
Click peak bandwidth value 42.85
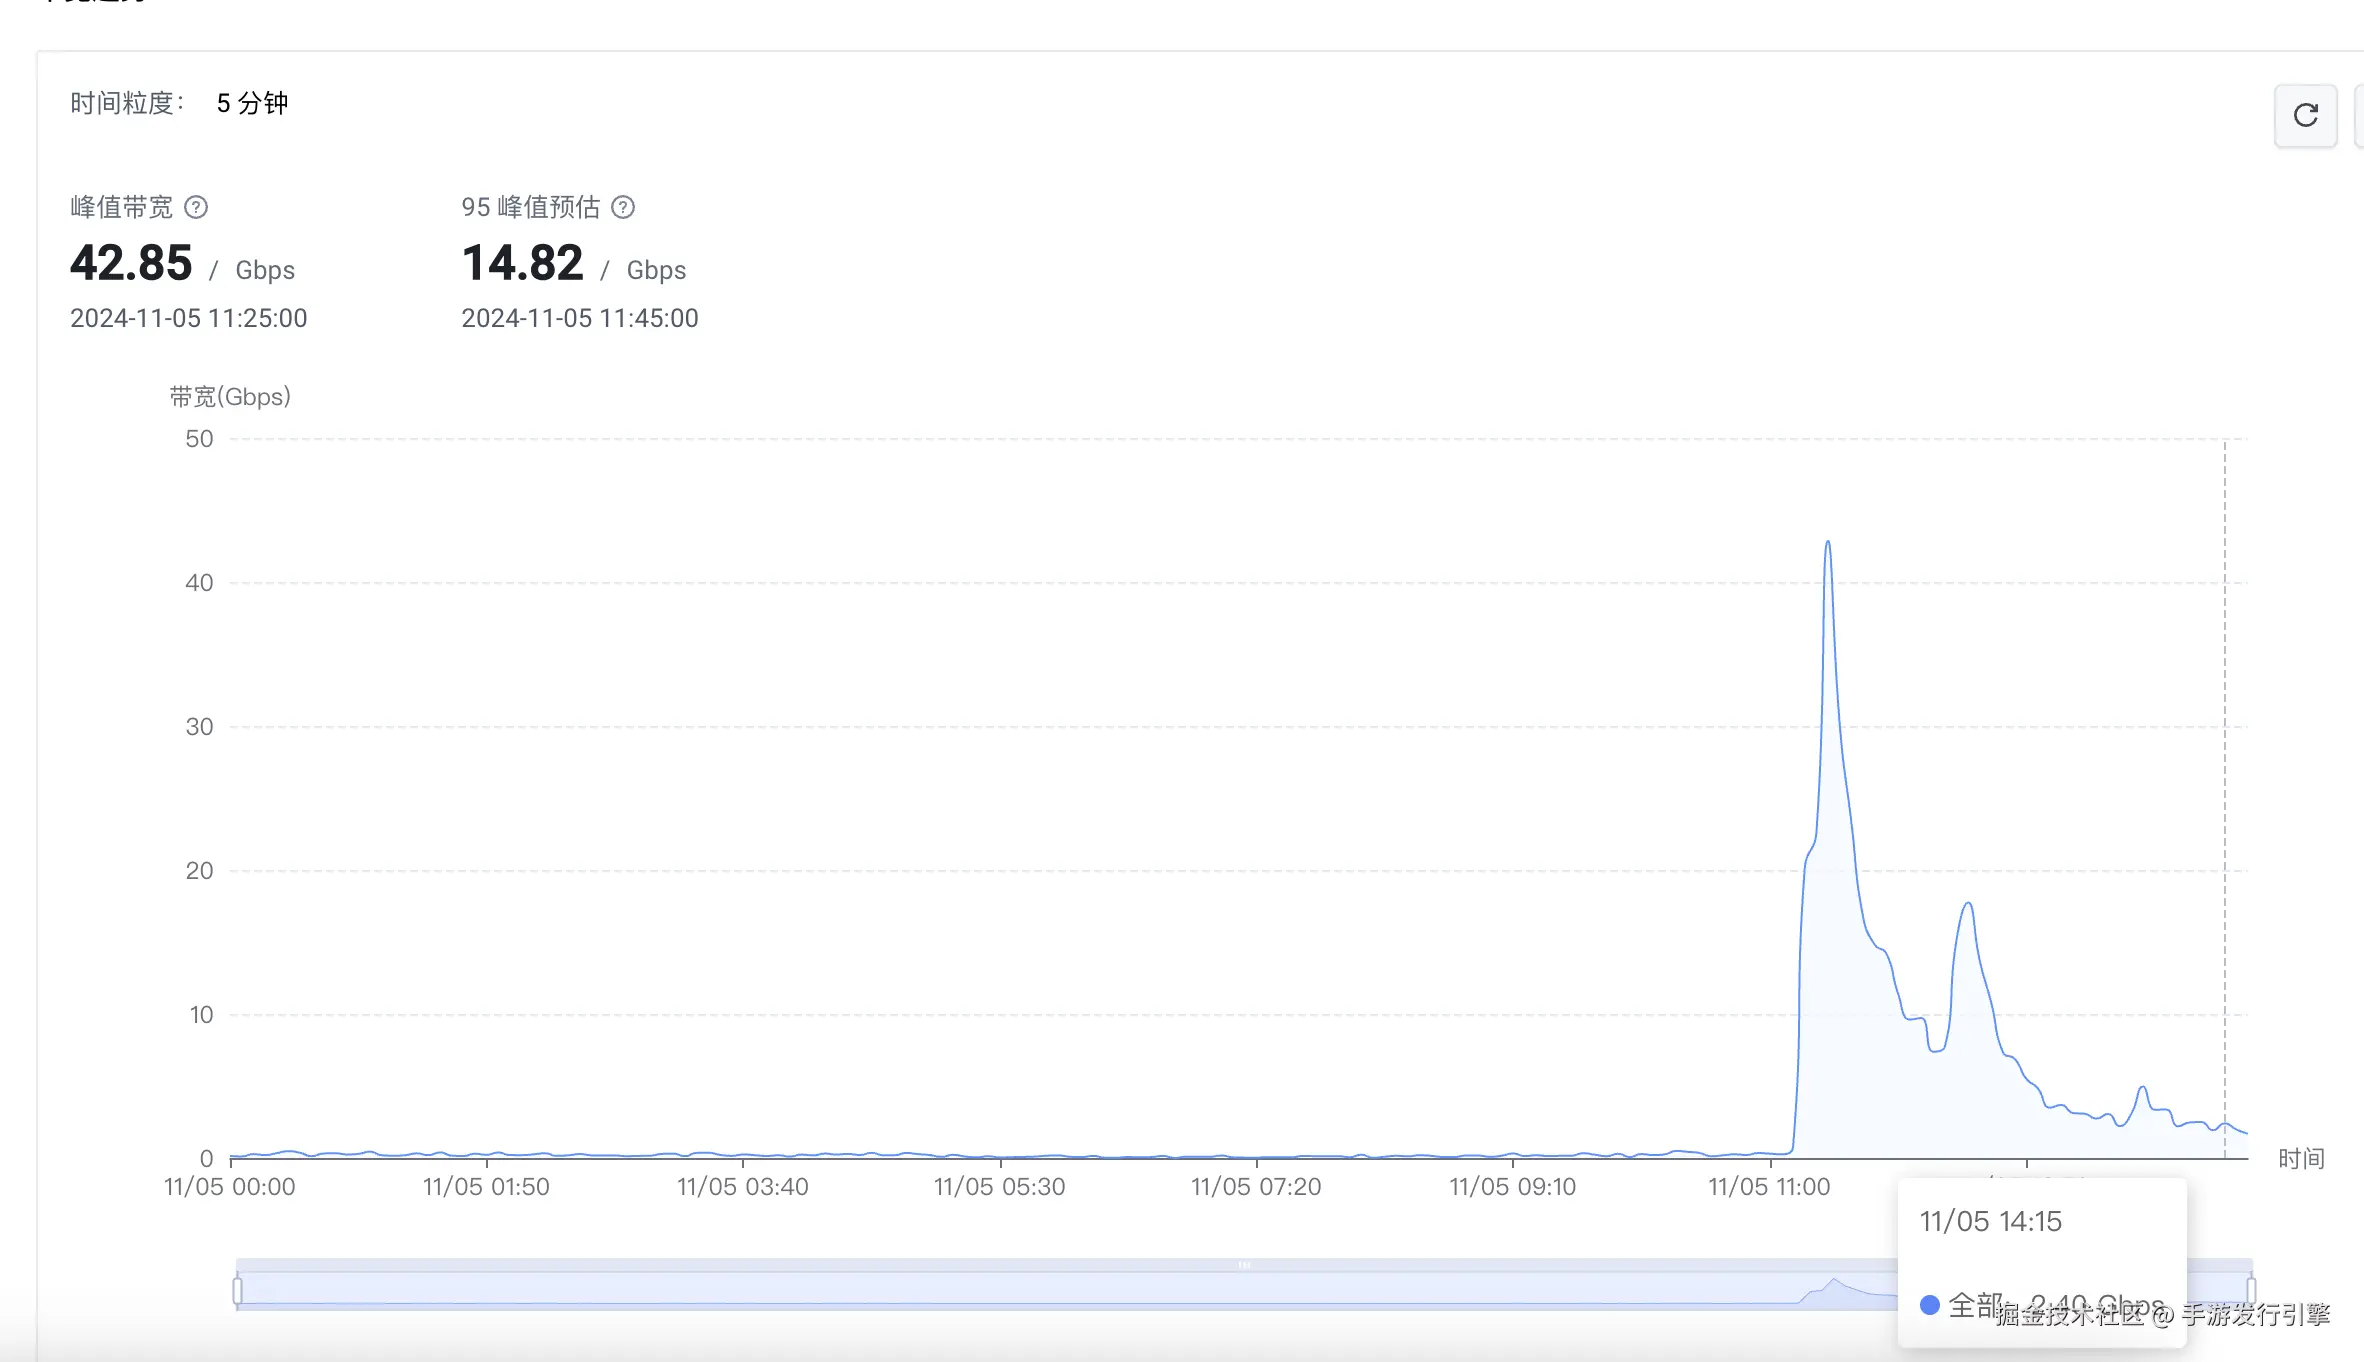coord(131,263)
